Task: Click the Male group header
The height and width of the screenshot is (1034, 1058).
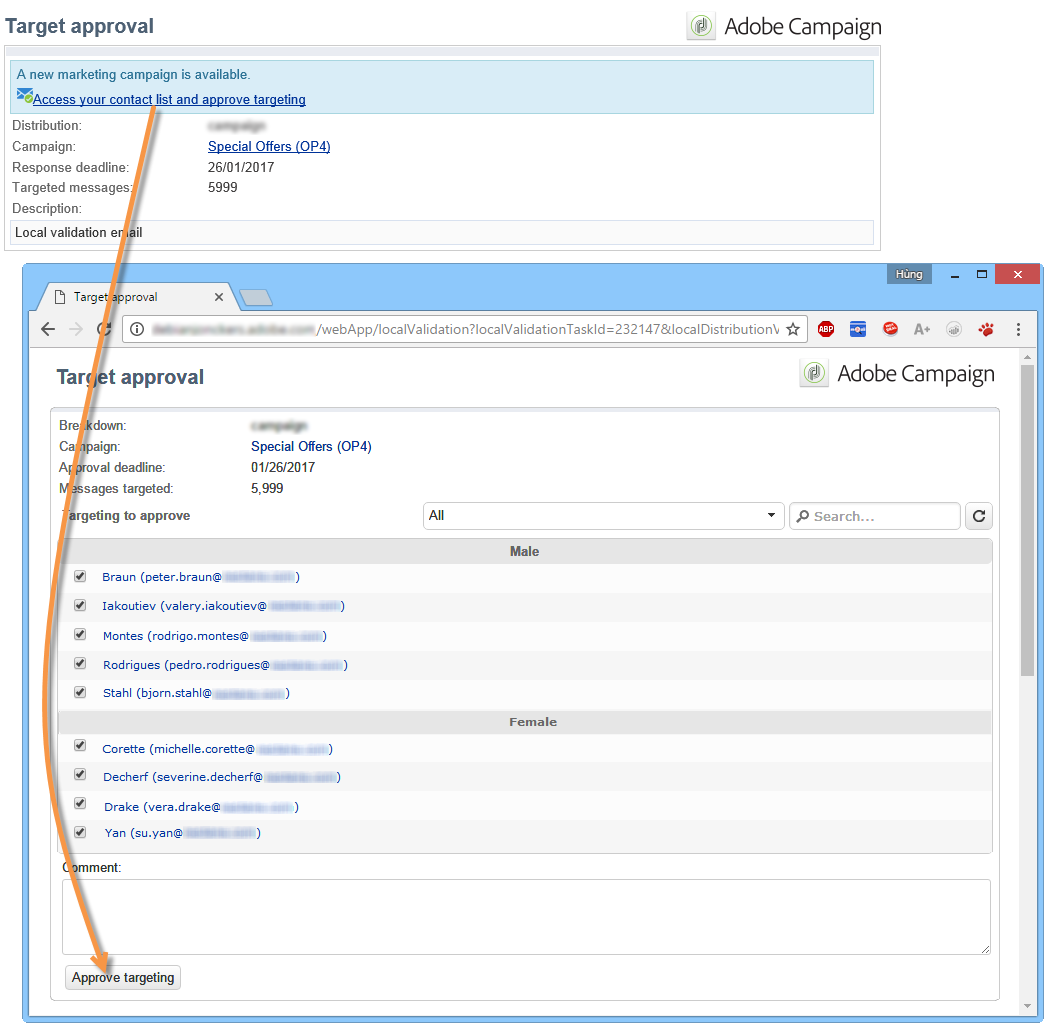Action: click(x=524, y=551)
